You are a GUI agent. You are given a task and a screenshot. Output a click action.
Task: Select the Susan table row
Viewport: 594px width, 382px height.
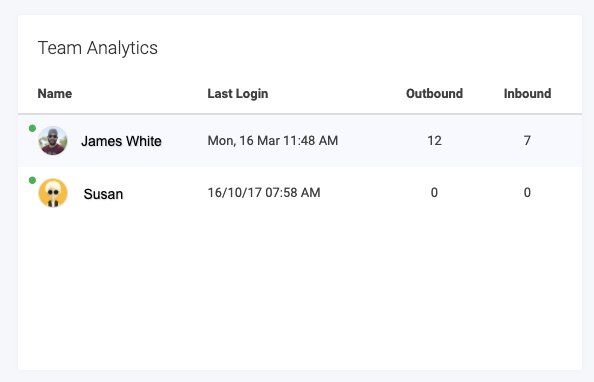coord(300,193)
